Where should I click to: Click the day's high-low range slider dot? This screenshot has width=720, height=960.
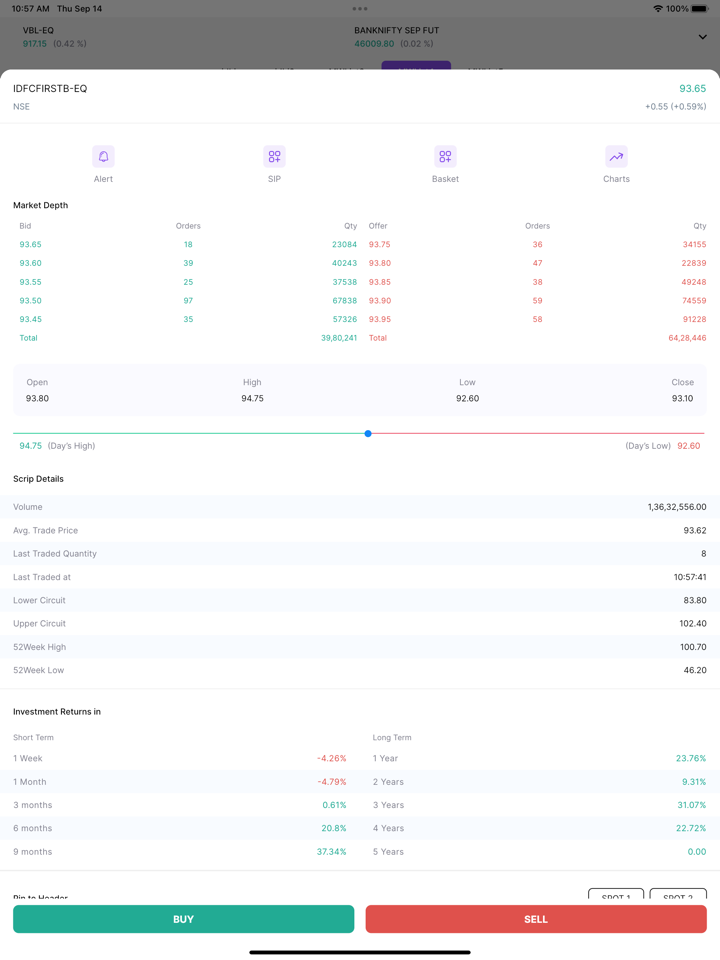(x=368, y=433)
